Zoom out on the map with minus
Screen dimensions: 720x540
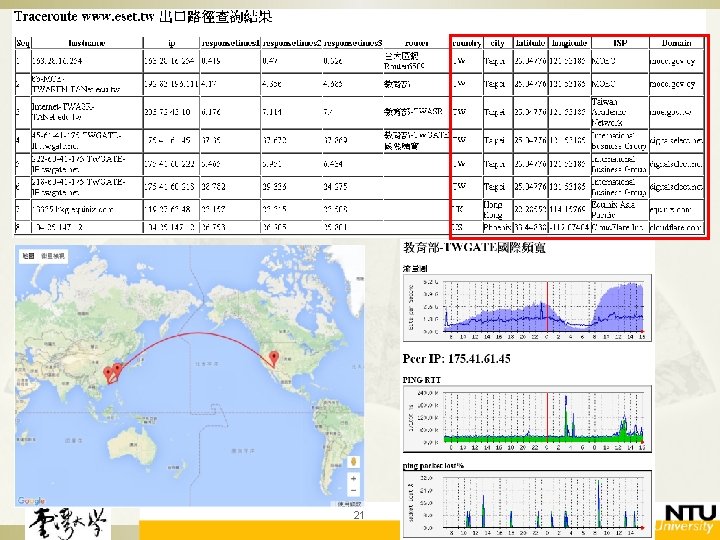[x=353, y=490]
